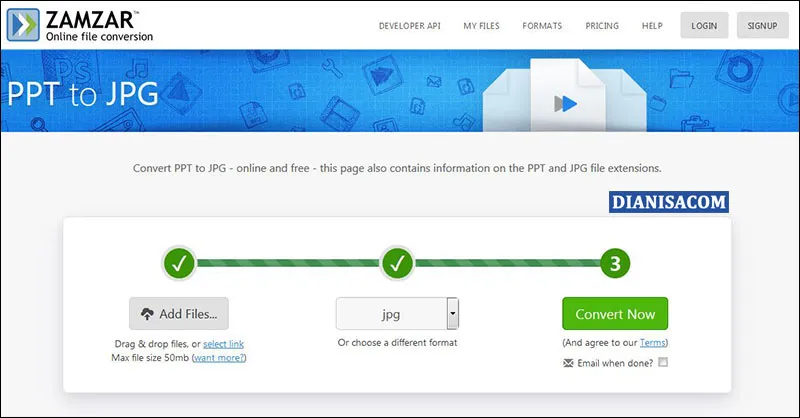Go to My Files in the top navigation
The height and width of the screenshot is (418, 800).
[483, 26]
